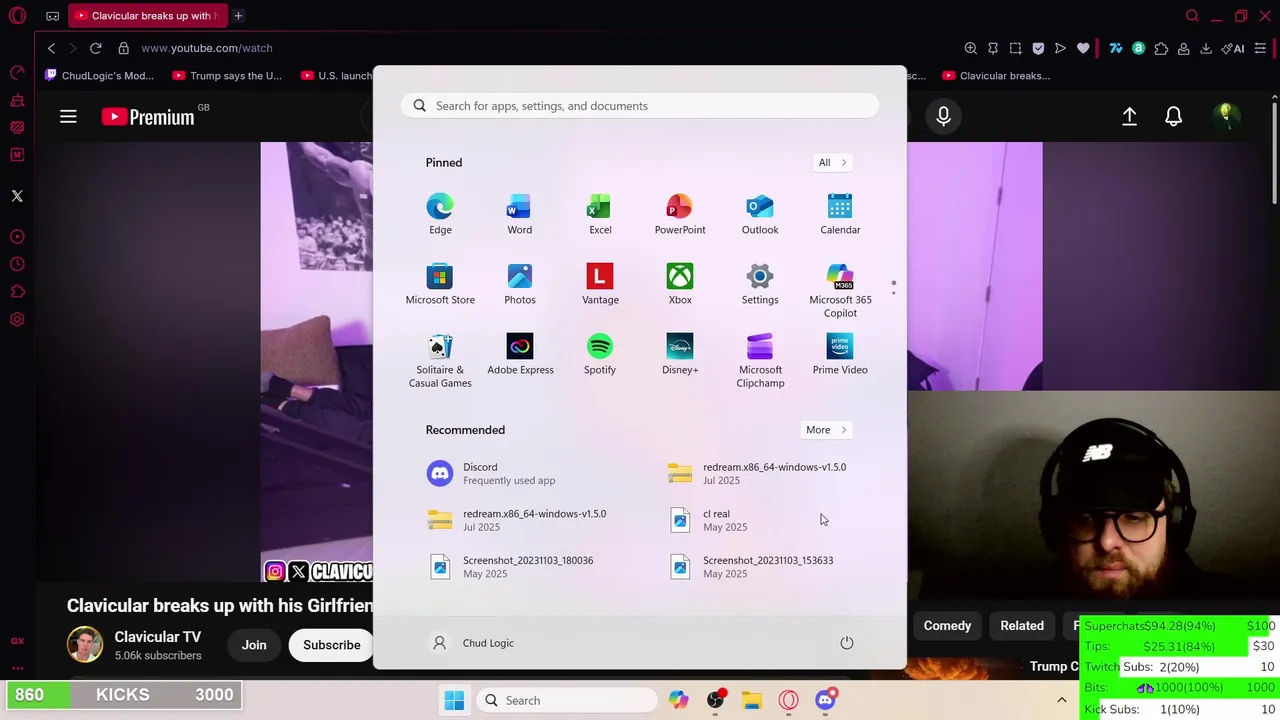The image size is (1280, 720).
Task: Open Prime Video app
Action: tap(840, 354)
